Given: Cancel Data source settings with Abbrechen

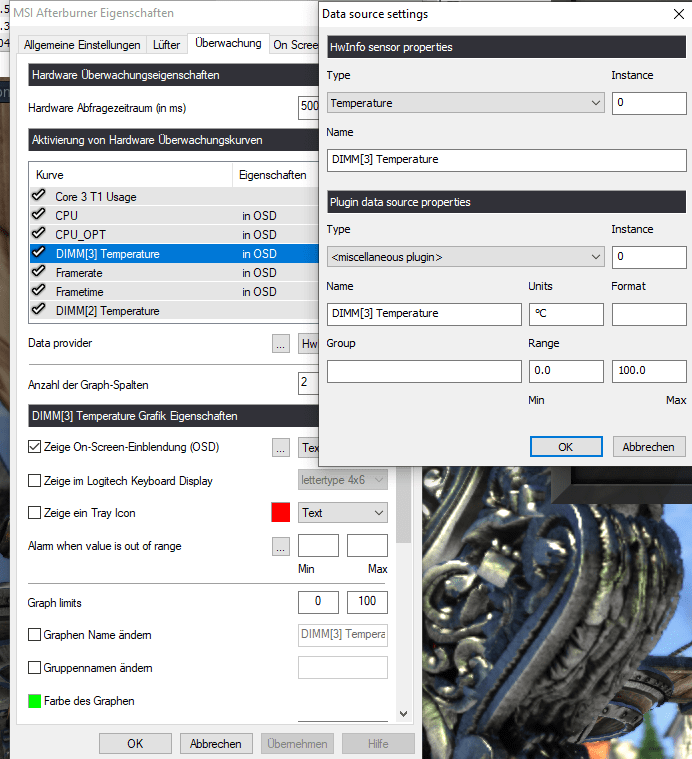Looking at the screenshot, I should (x=649, y=447).
